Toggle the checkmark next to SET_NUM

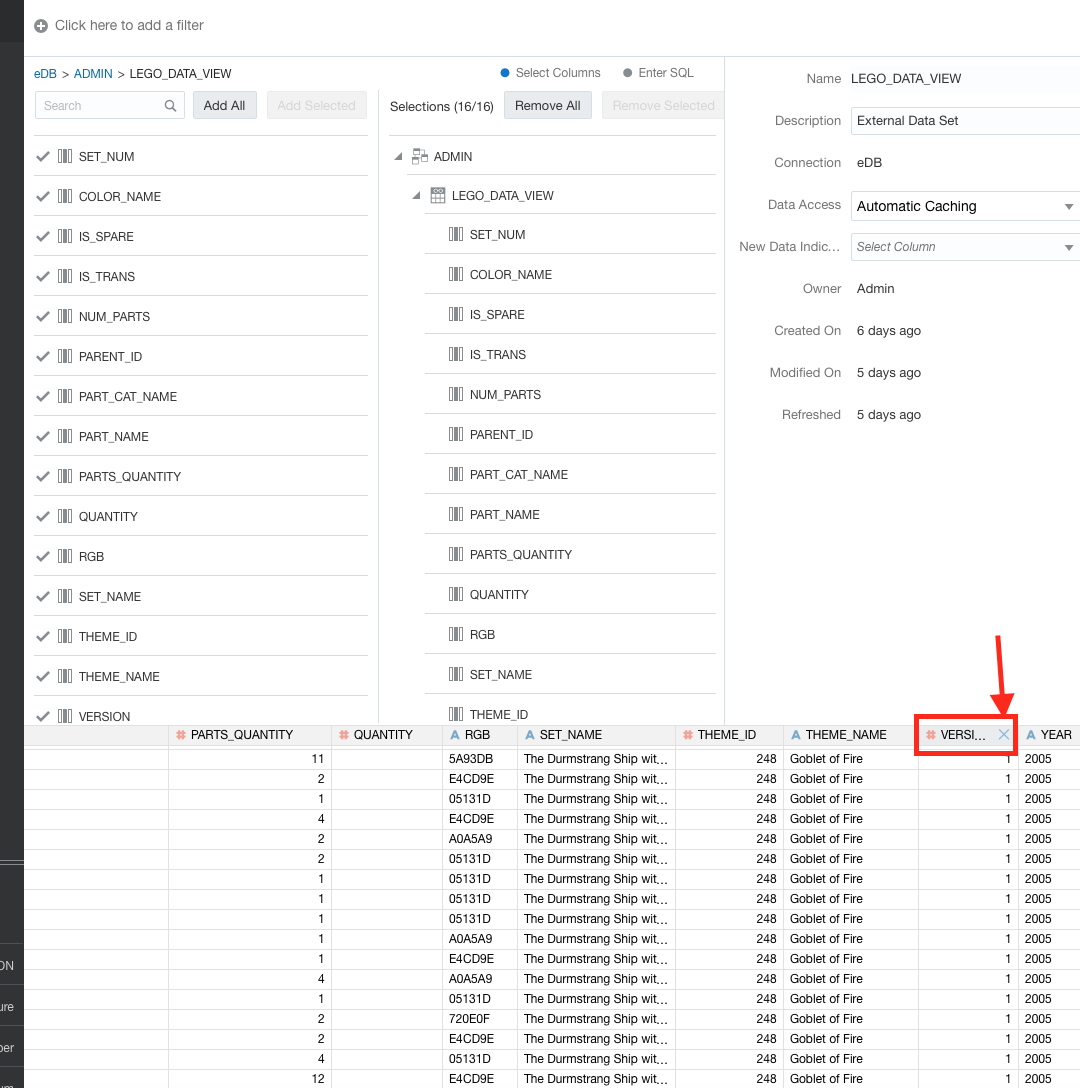click(x=43, y=156)
